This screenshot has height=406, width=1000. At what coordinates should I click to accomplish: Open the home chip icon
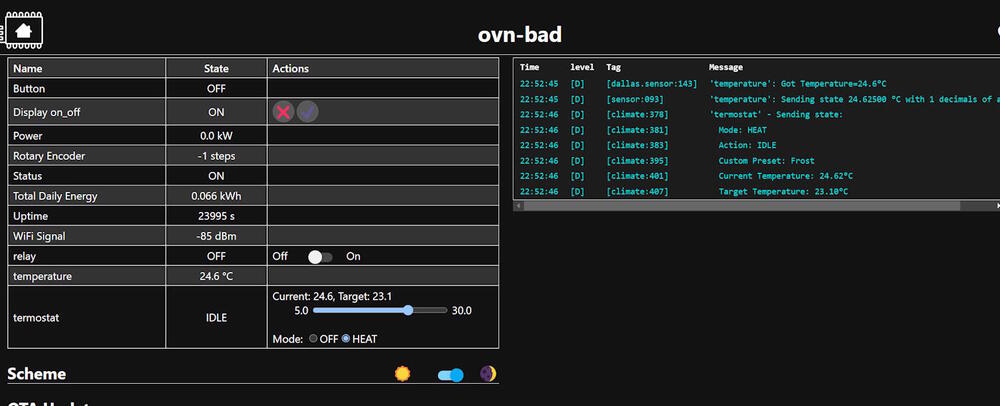point(24,30)
